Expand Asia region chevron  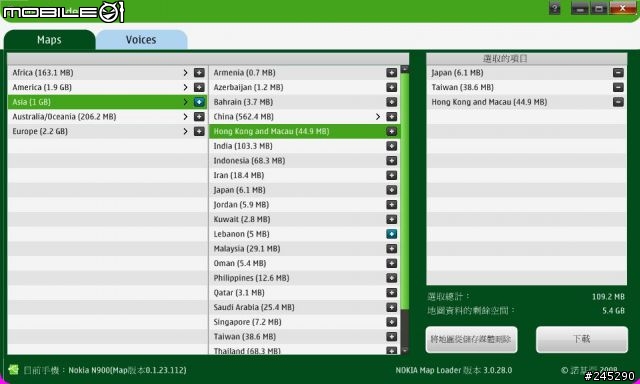tap(185, 102)
